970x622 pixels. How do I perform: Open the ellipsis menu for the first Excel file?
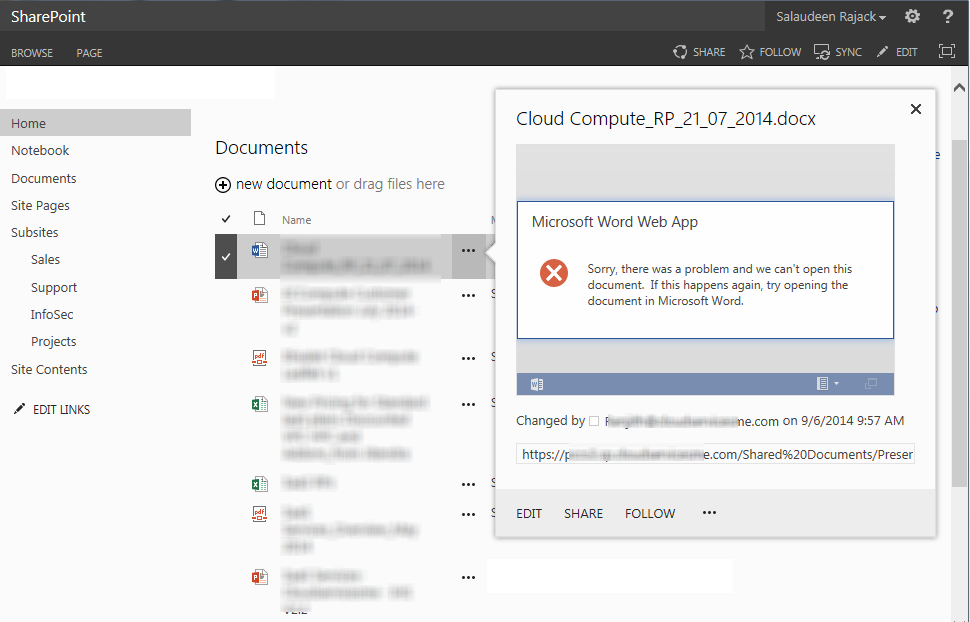coord(468,405)
